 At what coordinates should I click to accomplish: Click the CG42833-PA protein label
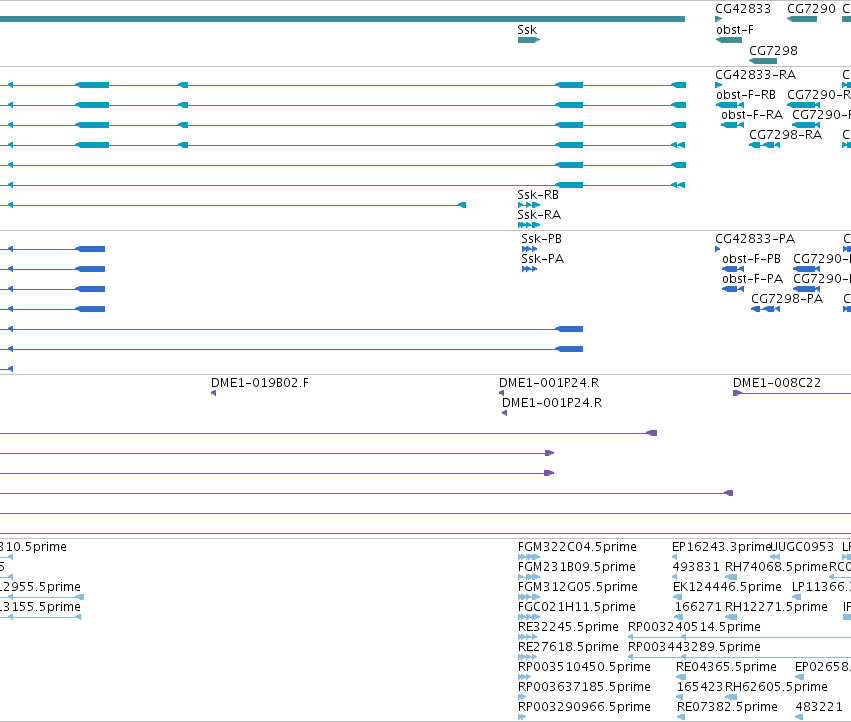click(754, 239)
